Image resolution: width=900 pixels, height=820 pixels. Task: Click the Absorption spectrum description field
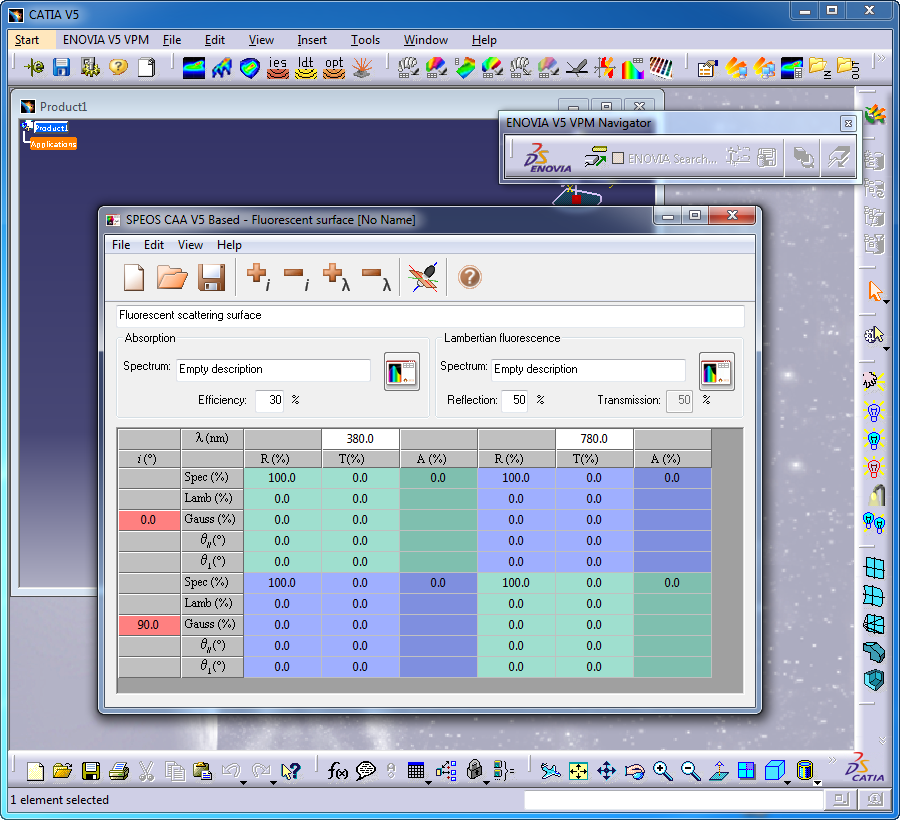(x=273, y=370)
